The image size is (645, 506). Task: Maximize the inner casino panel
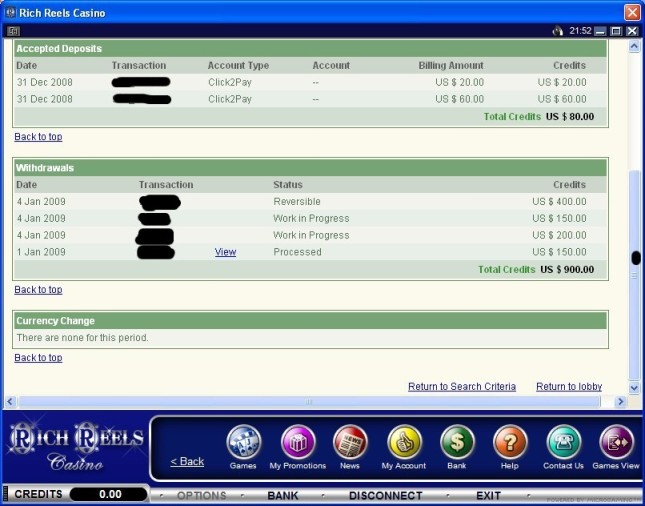[x=616, y=31]
